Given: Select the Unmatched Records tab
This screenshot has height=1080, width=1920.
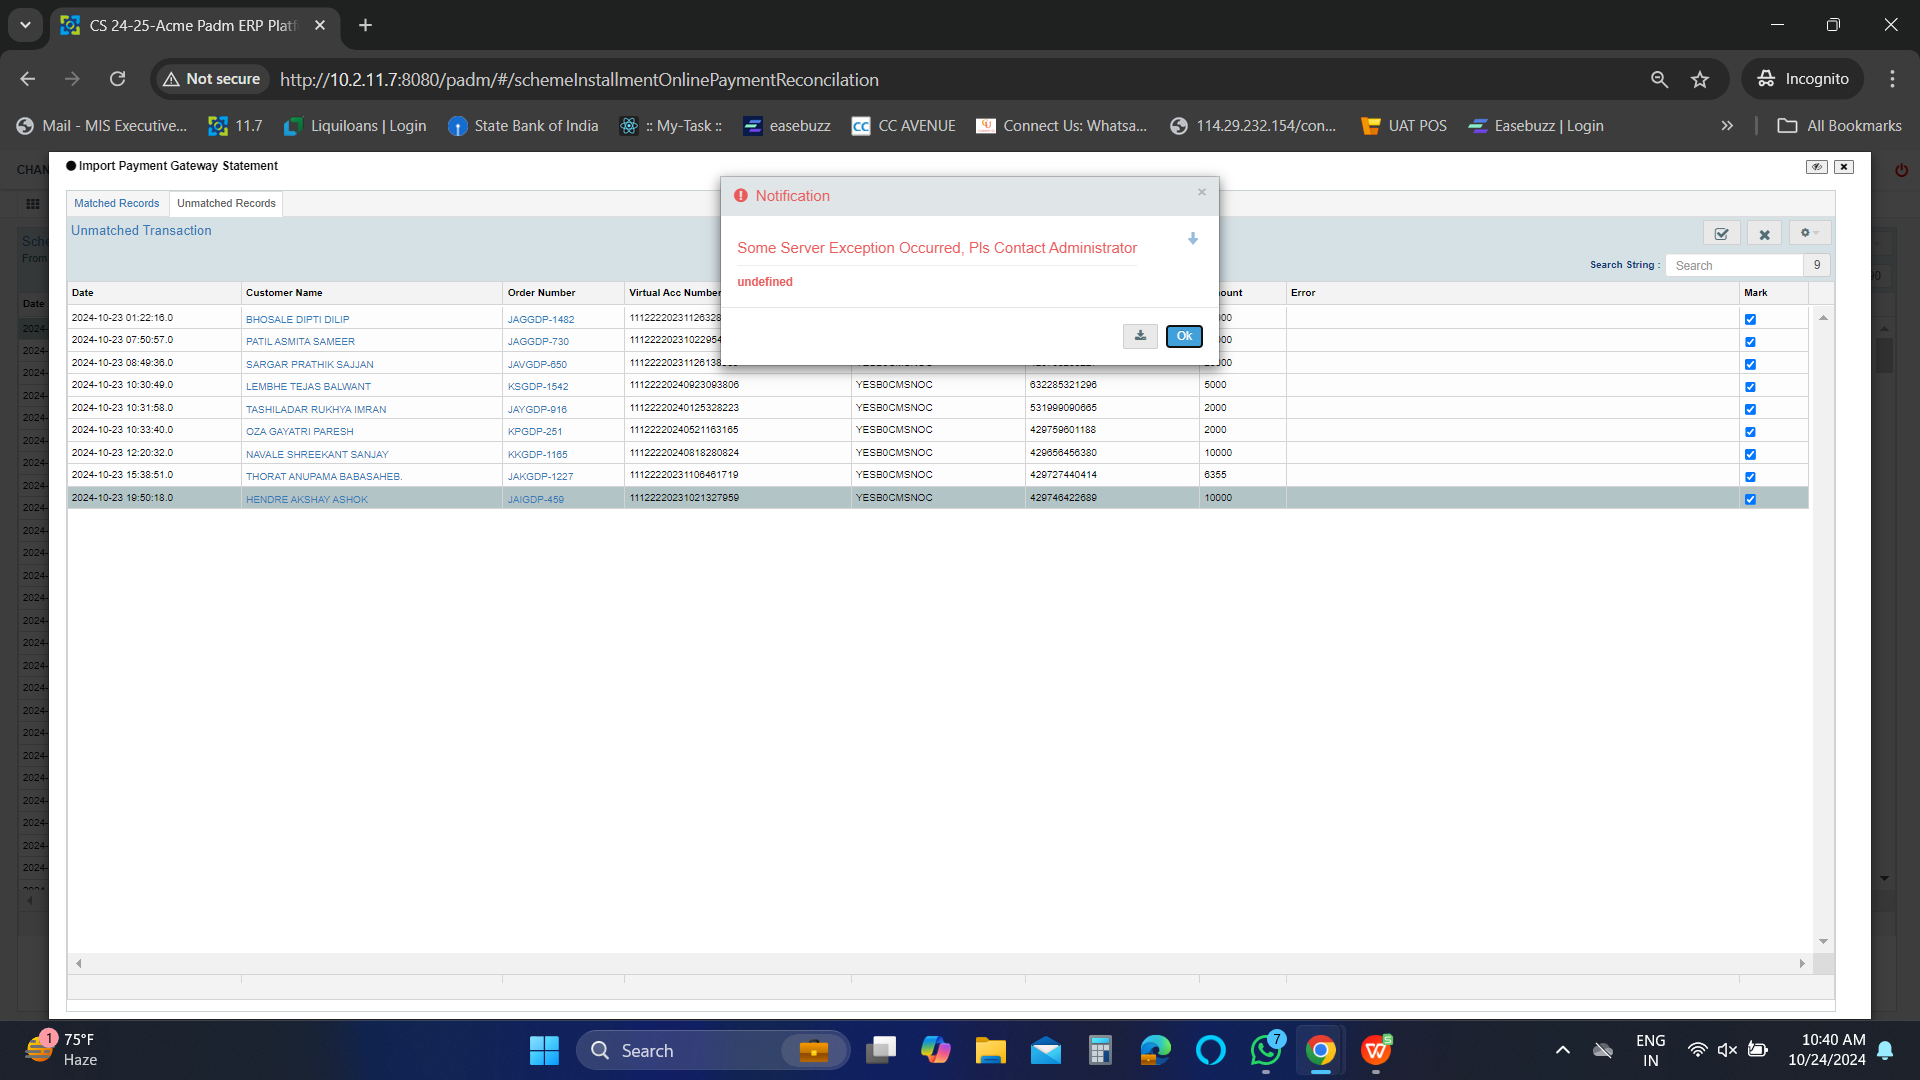Looking at the screenshot, I should coord(226,203).
